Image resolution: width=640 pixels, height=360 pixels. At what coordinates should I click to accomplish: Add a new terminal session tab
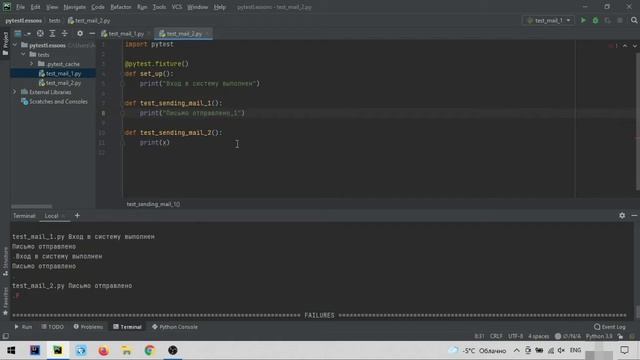point(77,216)
